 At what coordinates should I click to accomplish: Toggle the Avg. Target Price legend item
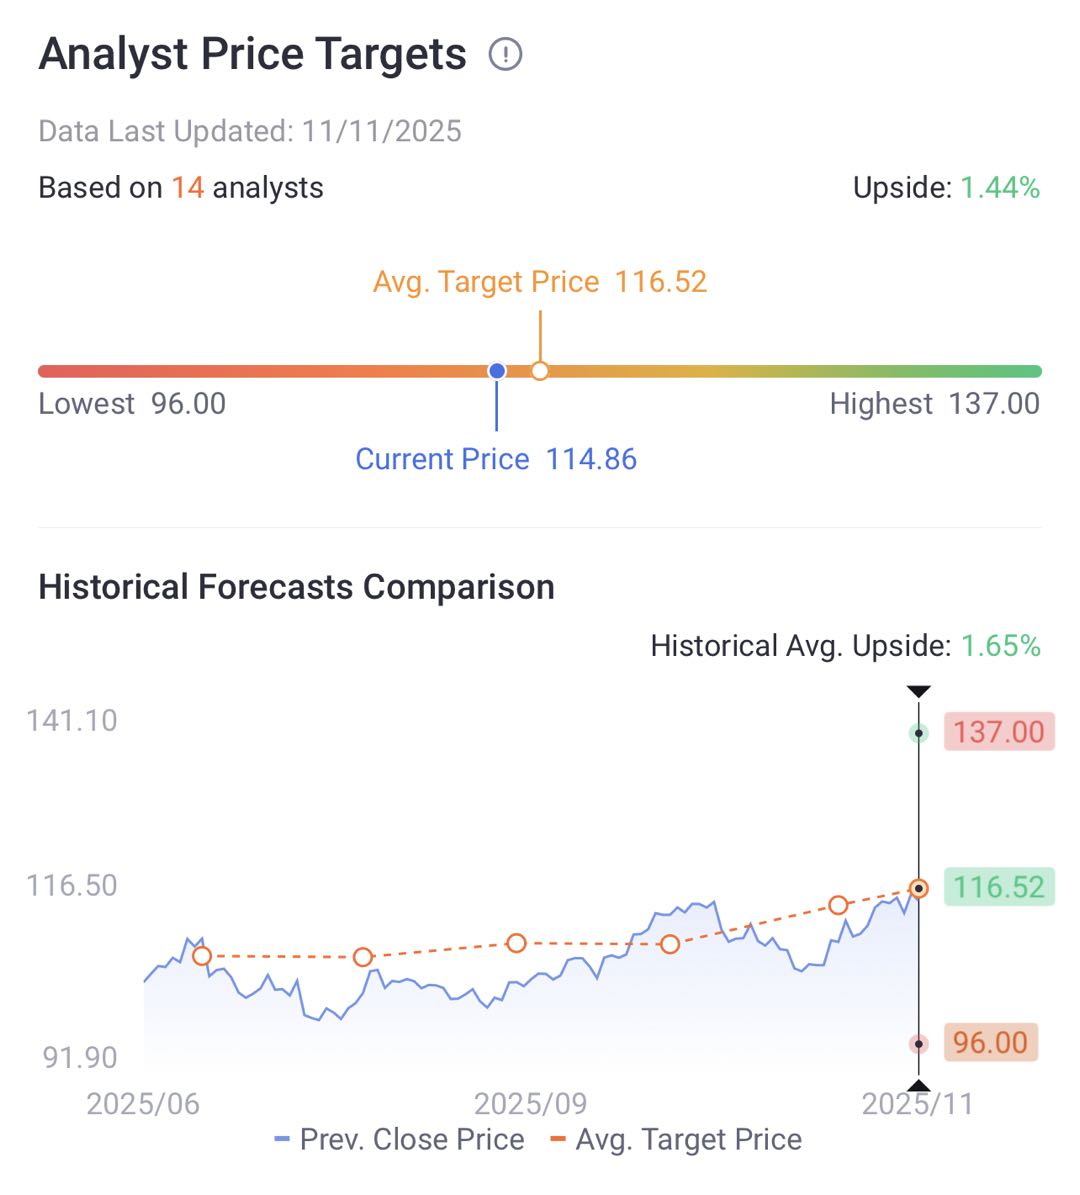[676, 1139]
